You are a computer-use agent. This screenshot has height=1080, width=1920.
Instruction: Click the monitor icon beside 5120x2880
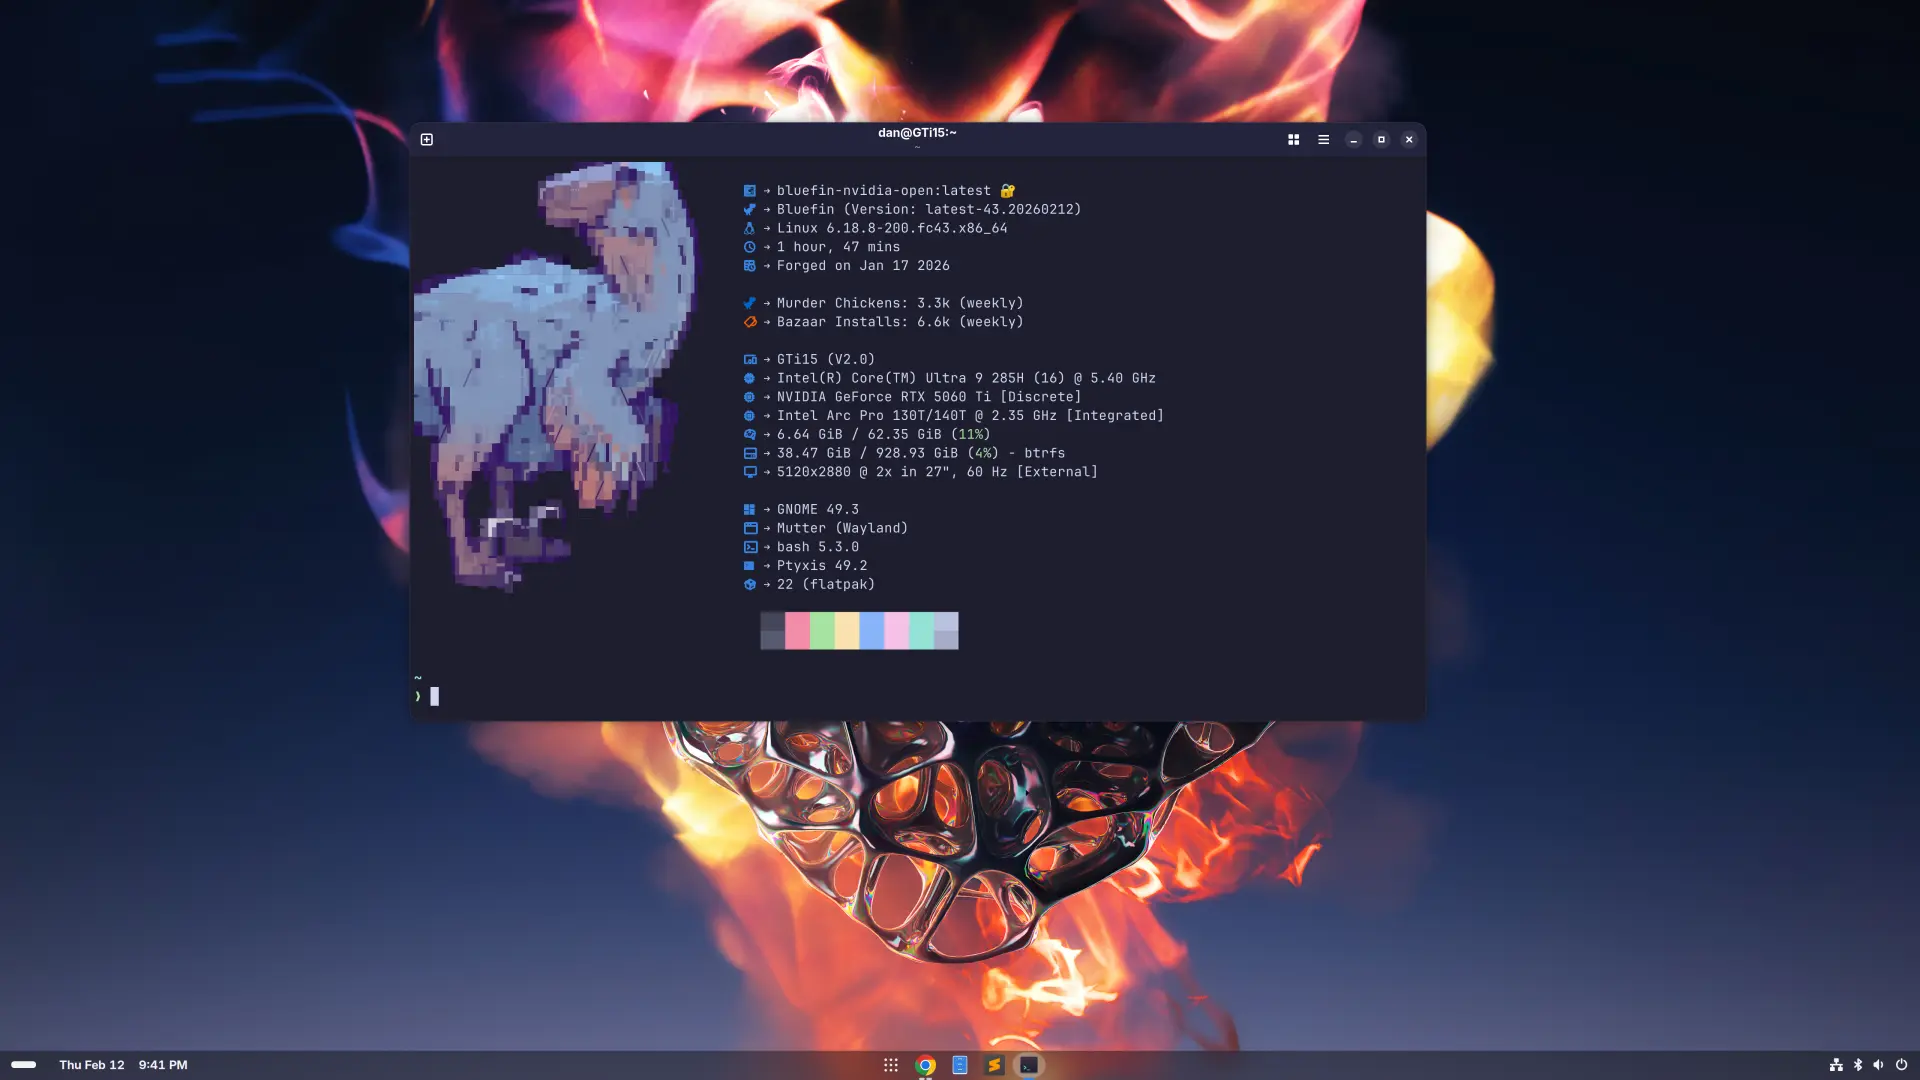pyautogui.click(x=750, y=472)
